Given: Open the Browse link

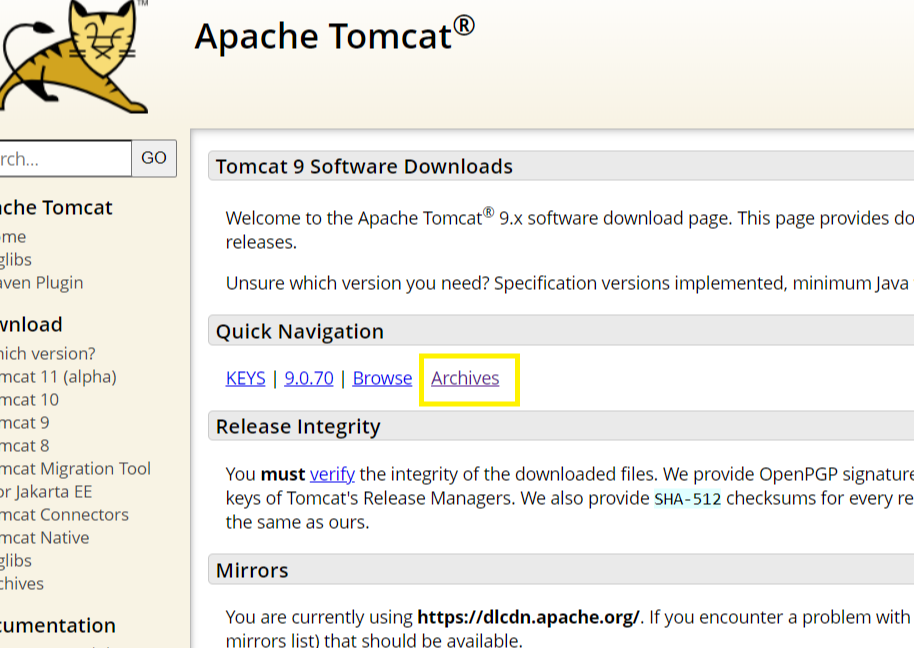Looking at the screenshot, I should [382, 378].
